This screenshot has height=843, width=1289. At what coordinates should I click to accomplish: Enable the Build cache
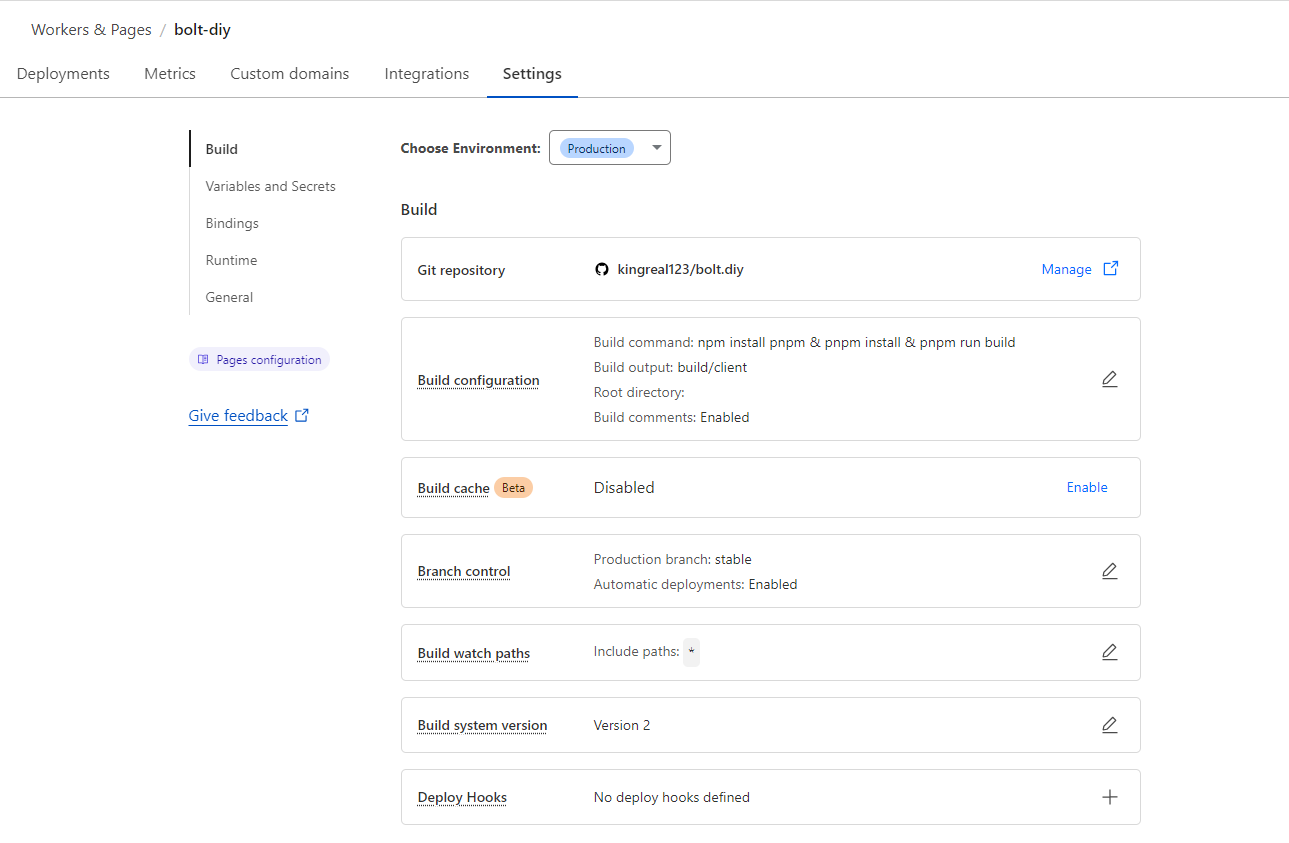coord(1087,487)
